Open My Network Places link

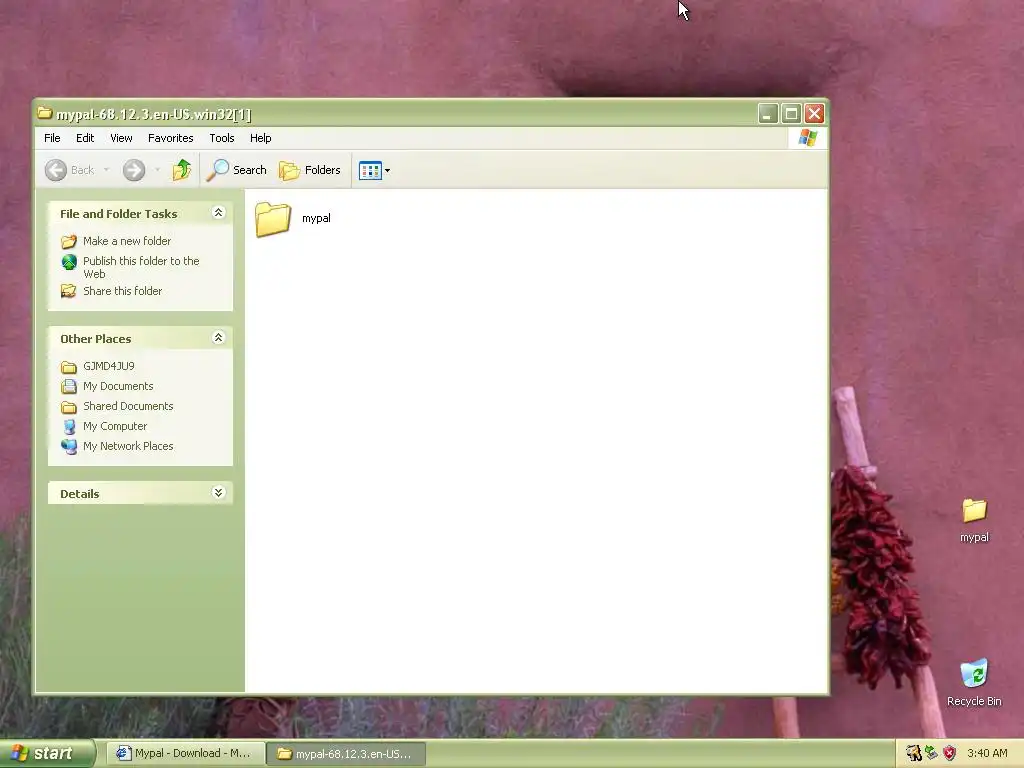pos(128,446)
